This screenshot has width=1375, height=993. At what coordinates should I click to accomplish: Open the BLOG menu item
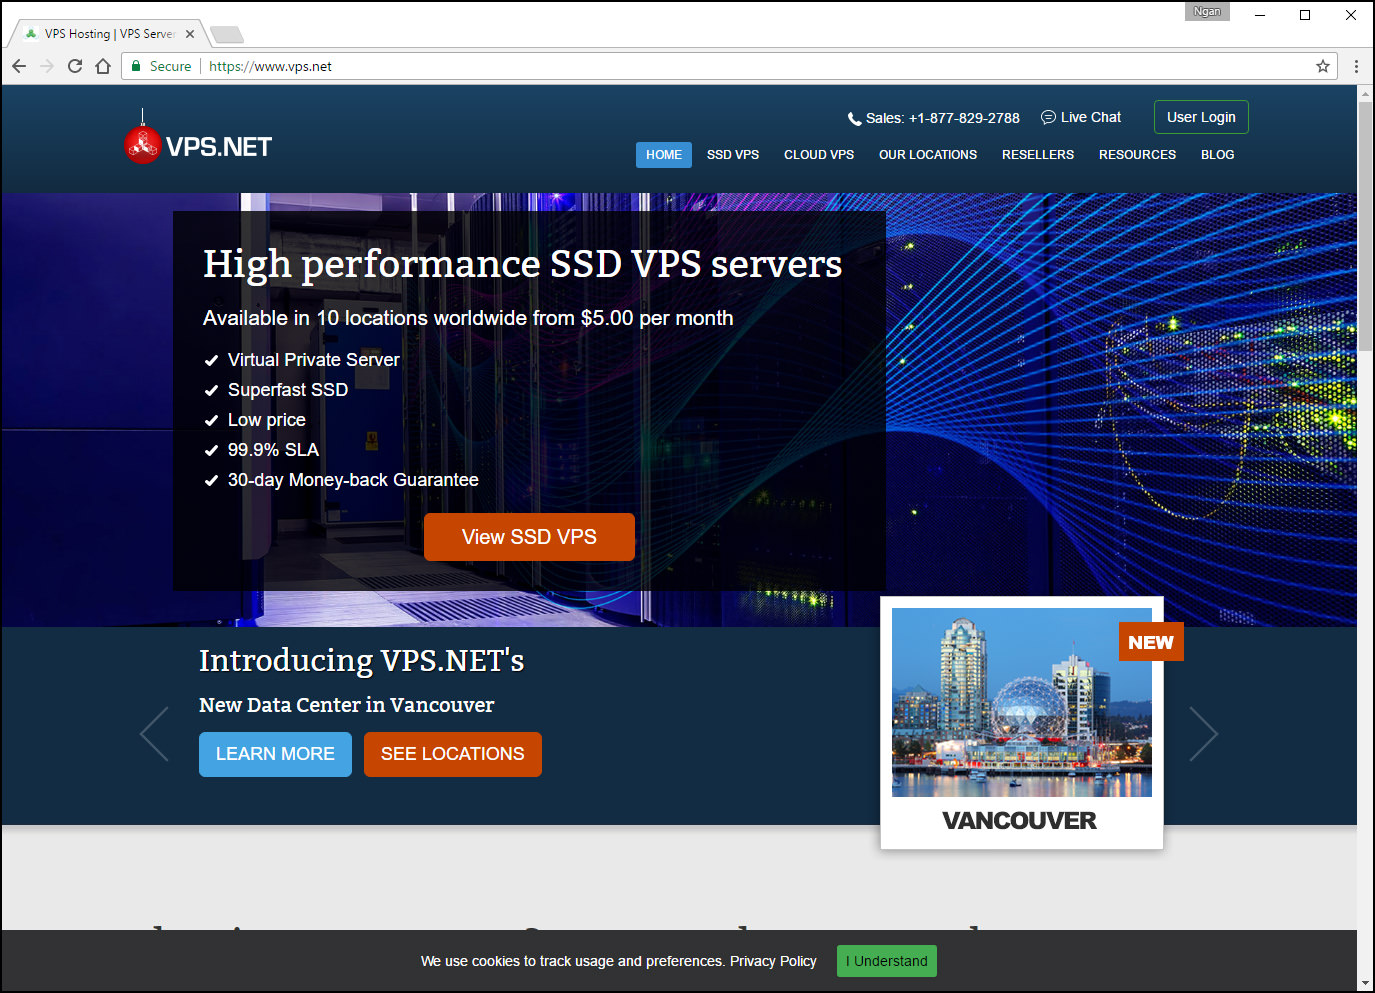point(1217,155)
